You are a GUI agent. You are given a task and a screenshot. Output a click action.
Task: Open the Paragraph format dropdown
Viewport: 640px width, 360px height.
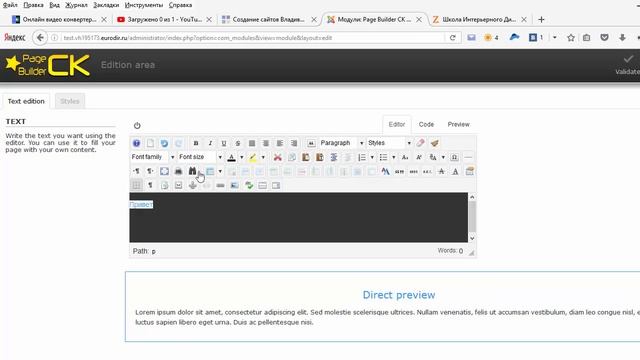click(x=341, y=143)
